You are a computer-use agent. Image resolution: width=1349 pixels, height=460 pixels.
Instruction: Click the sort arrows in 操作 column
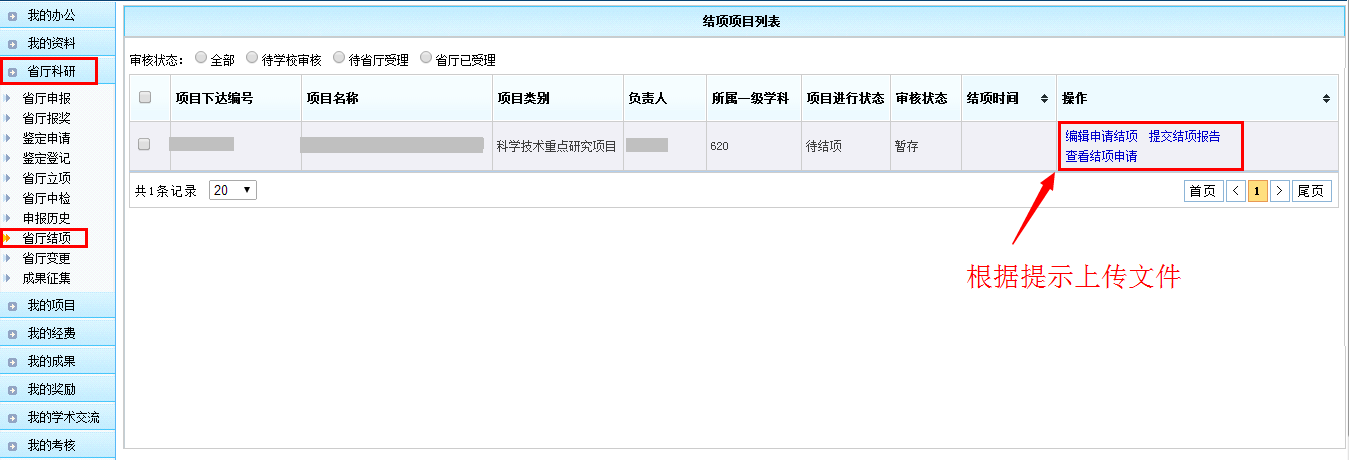click(x=1326, y=99)
